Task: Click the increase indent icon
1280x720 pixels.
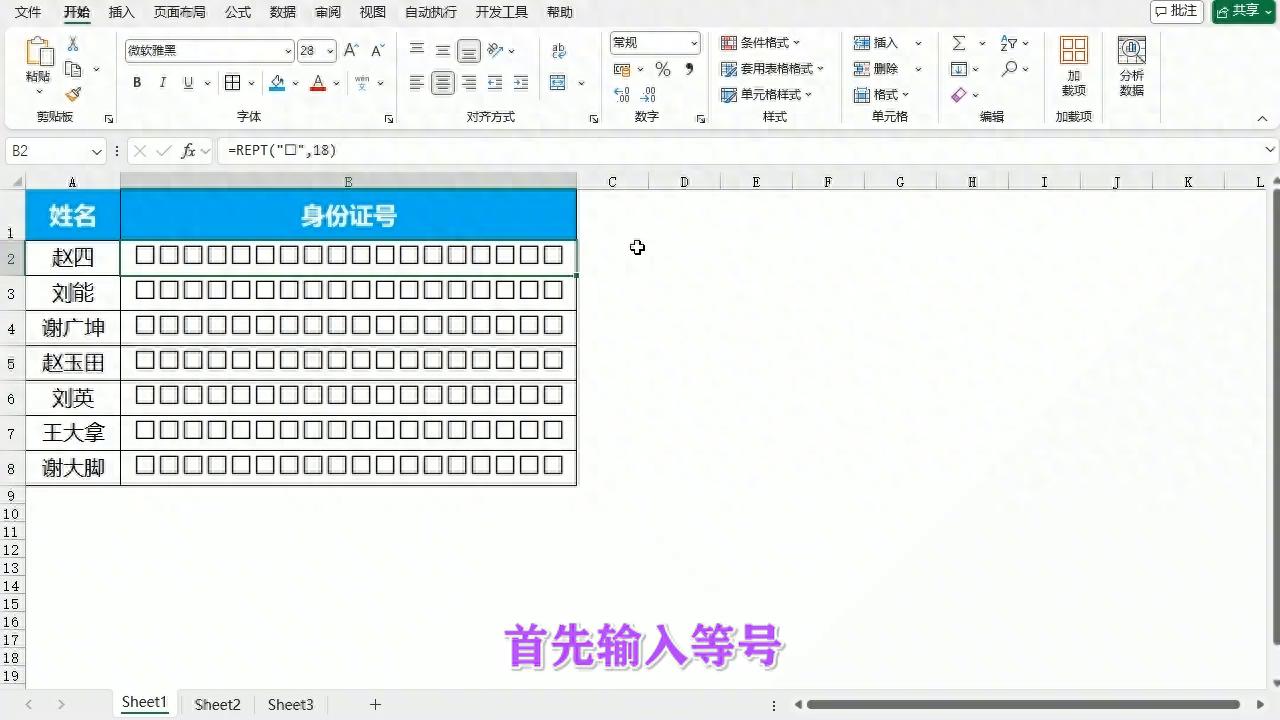Action: [x=521, y=83]
